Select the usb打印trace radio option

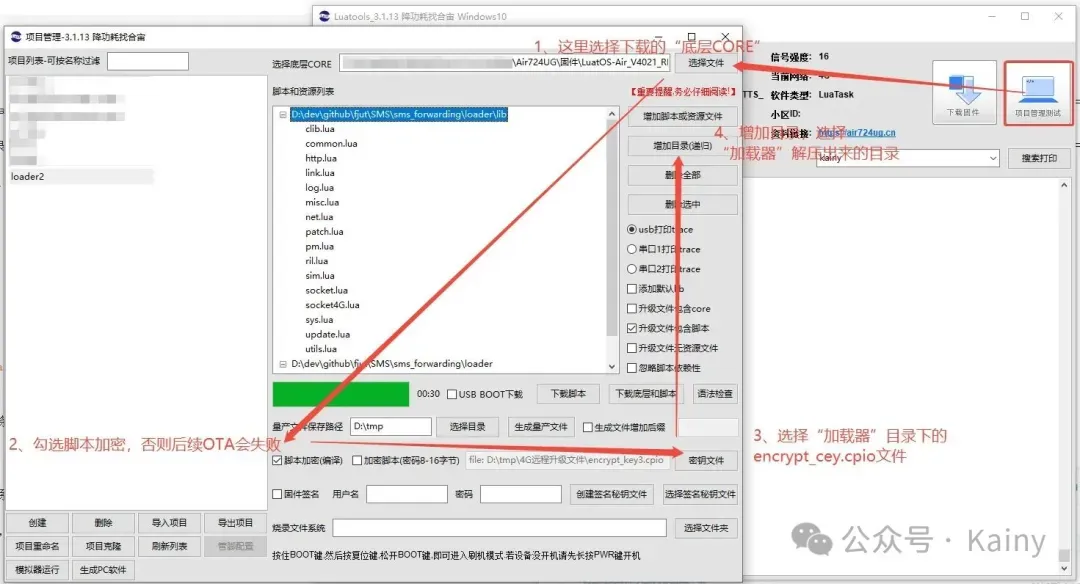pyautogui.click(x=632, y=229)
